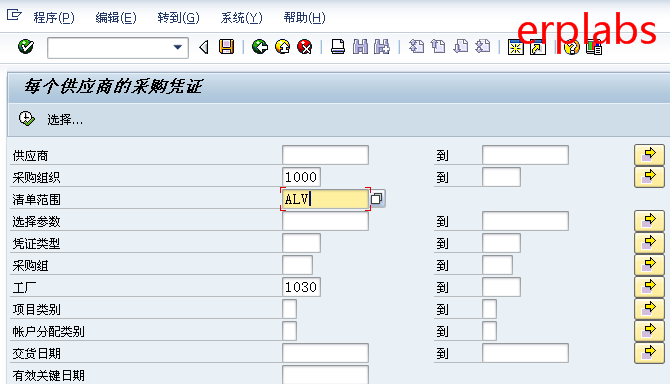Open the 编辑(E) menu

click(x=116, y=18)
